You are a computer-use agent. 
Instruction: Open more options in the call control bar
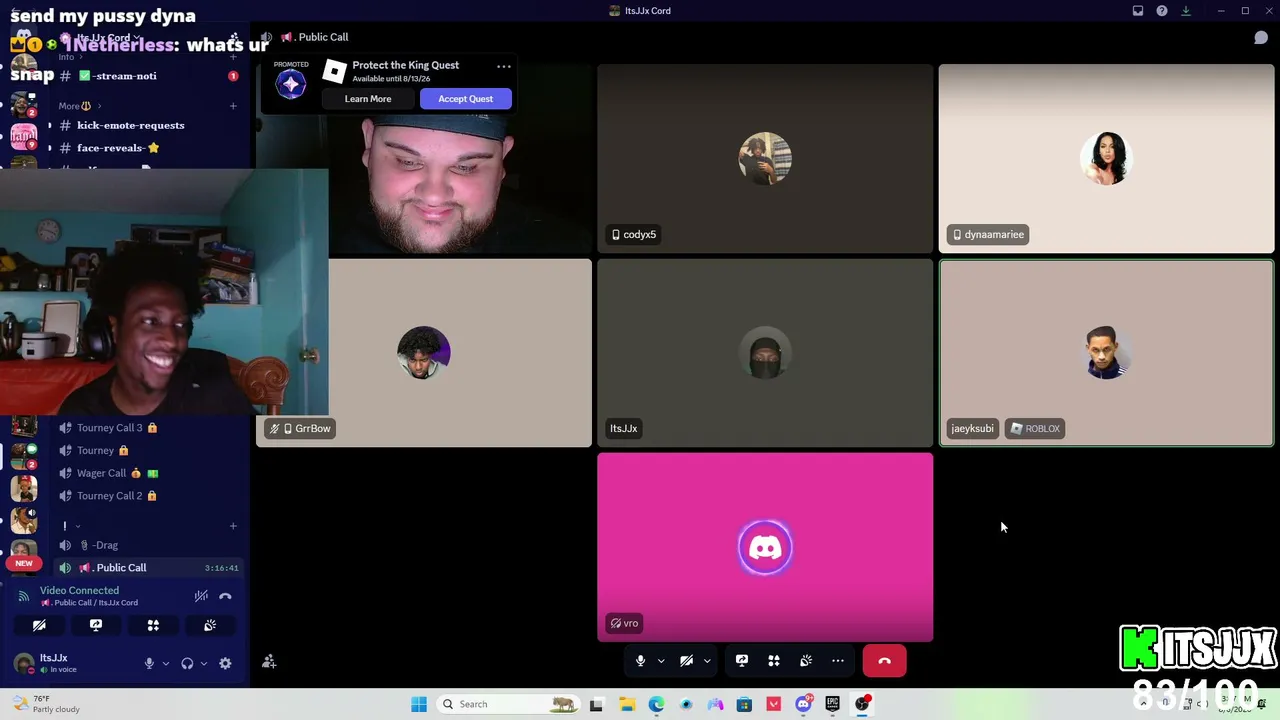pos(838,661)
